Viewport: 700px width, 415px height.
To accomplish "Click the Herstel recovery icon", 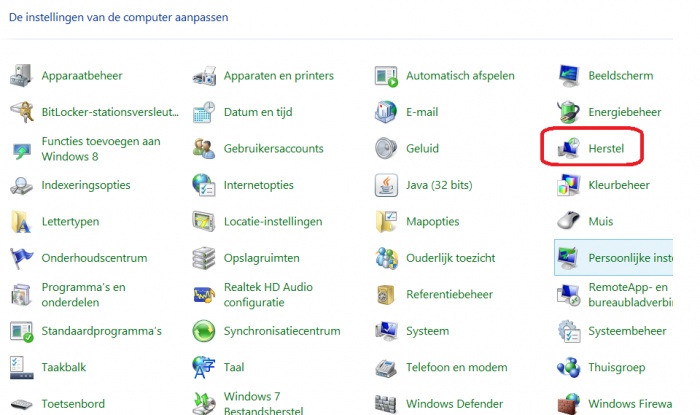I will point(568,149).
